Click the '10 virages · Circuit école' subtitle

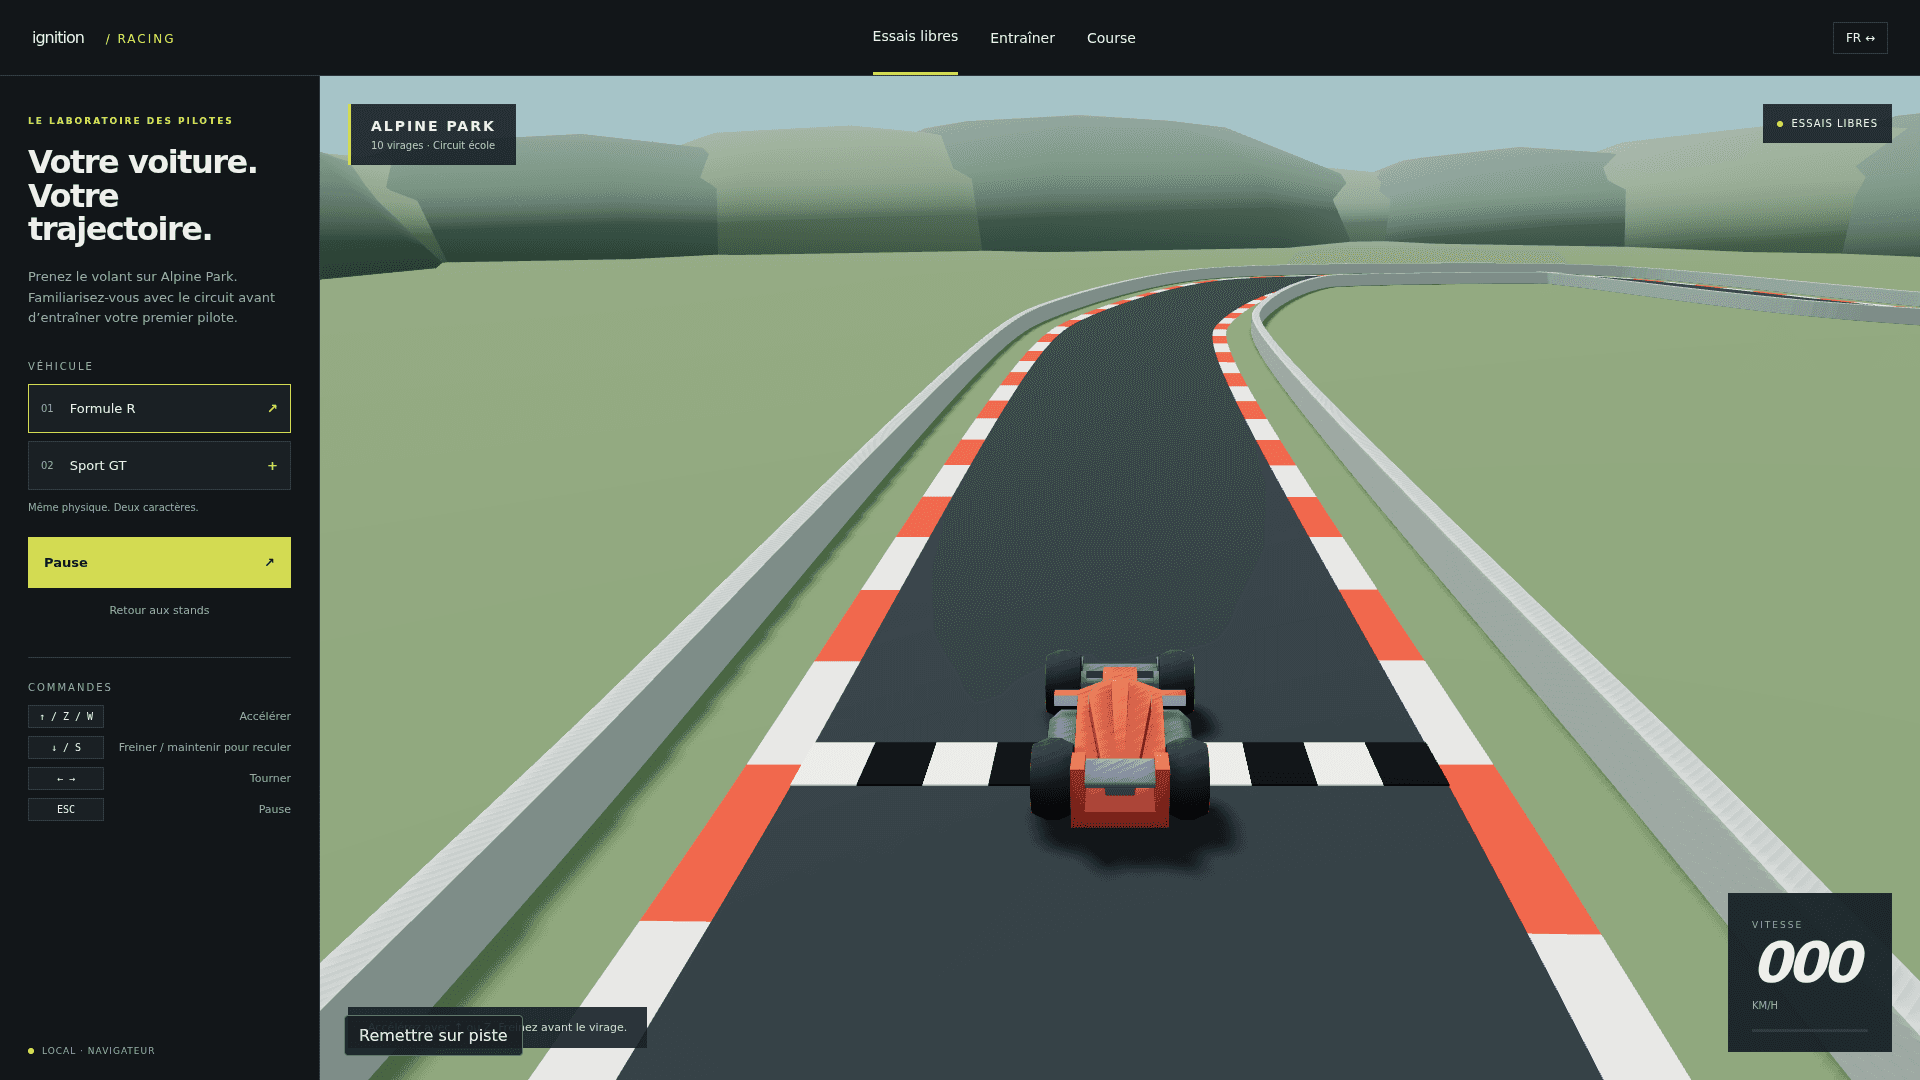[433, 145]
